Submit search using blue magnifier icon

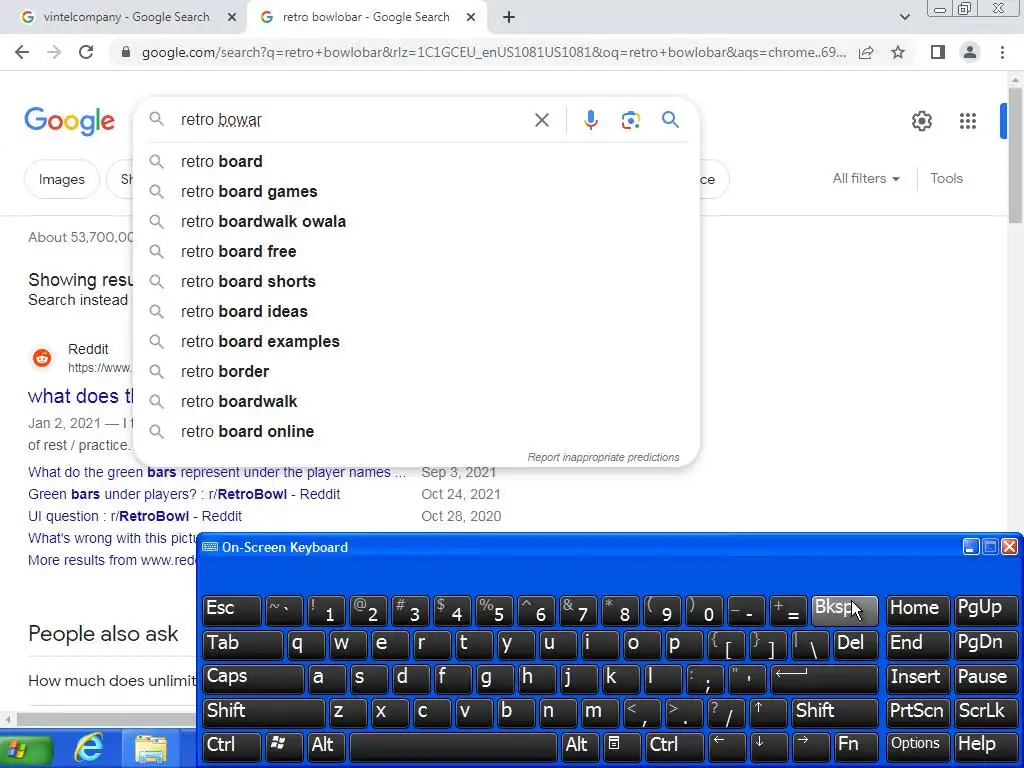[670, 120]
